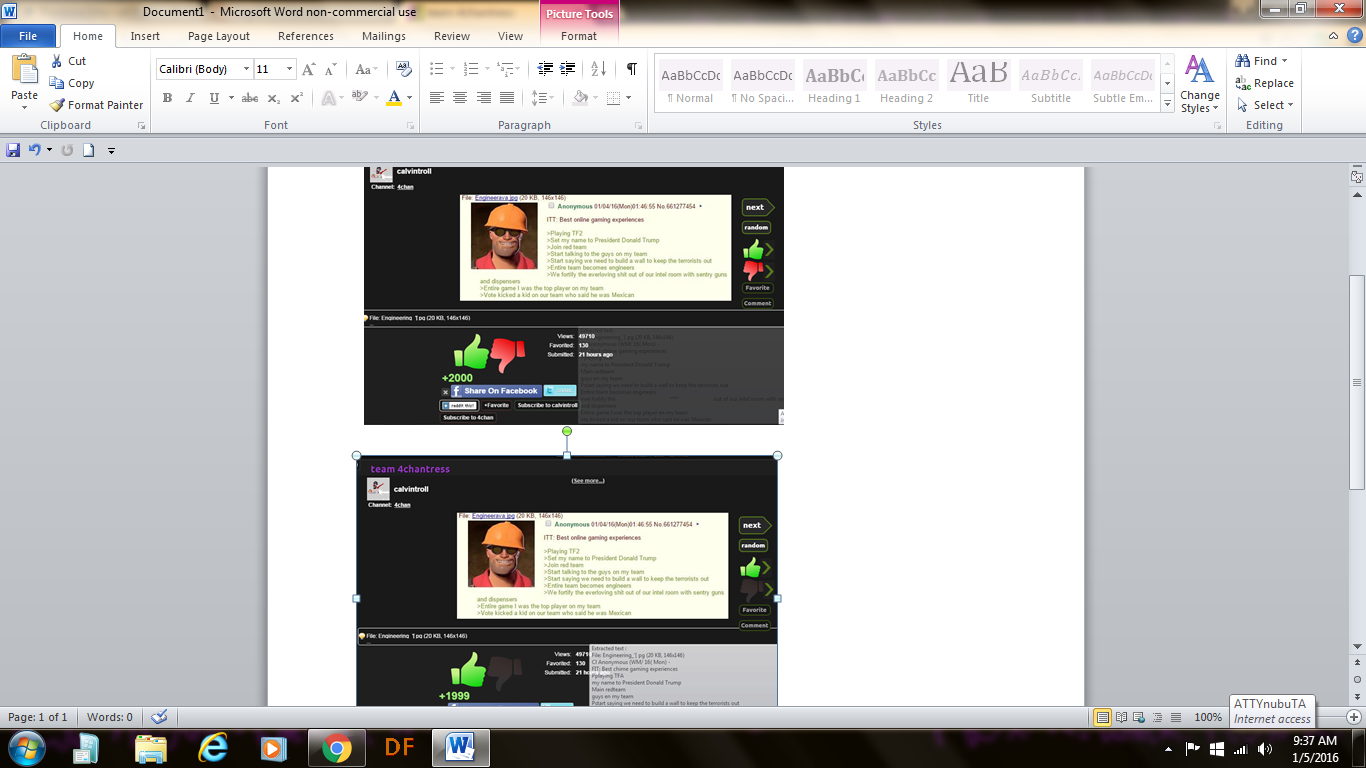Toggle Italic formatting

(191, 98)
